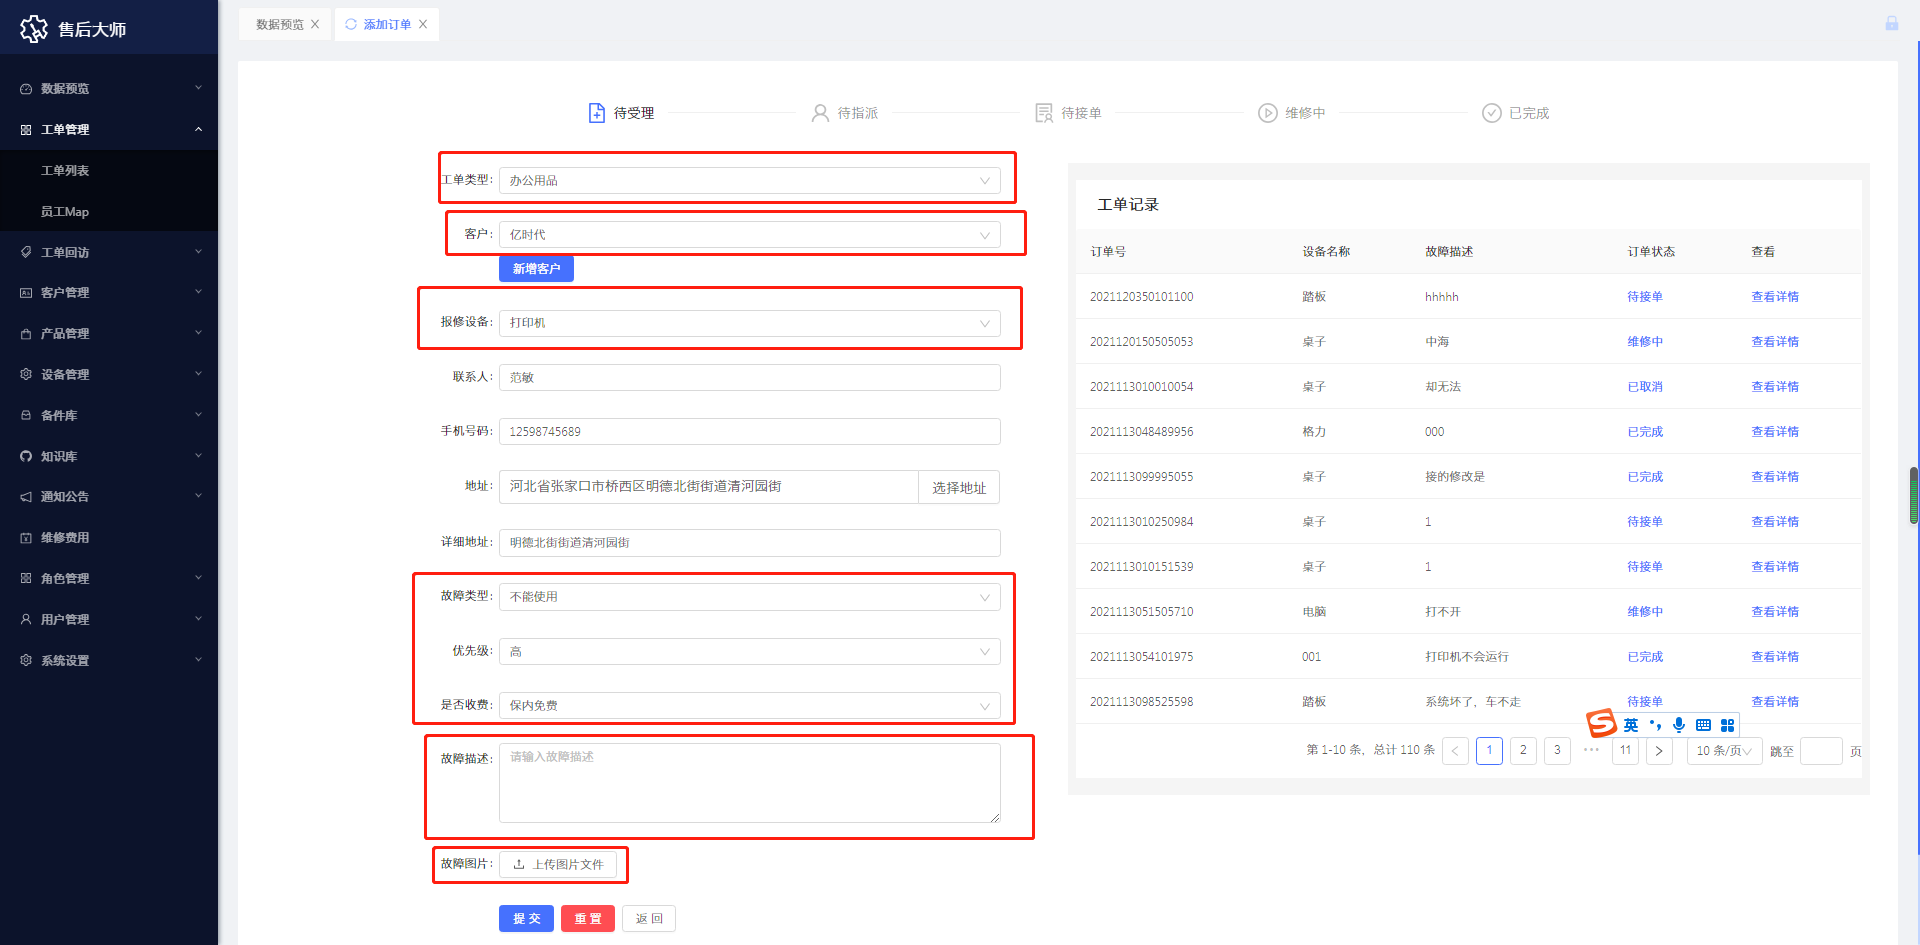Click the 新增客户 button
1920x945 pixels.
coord(536,269)
